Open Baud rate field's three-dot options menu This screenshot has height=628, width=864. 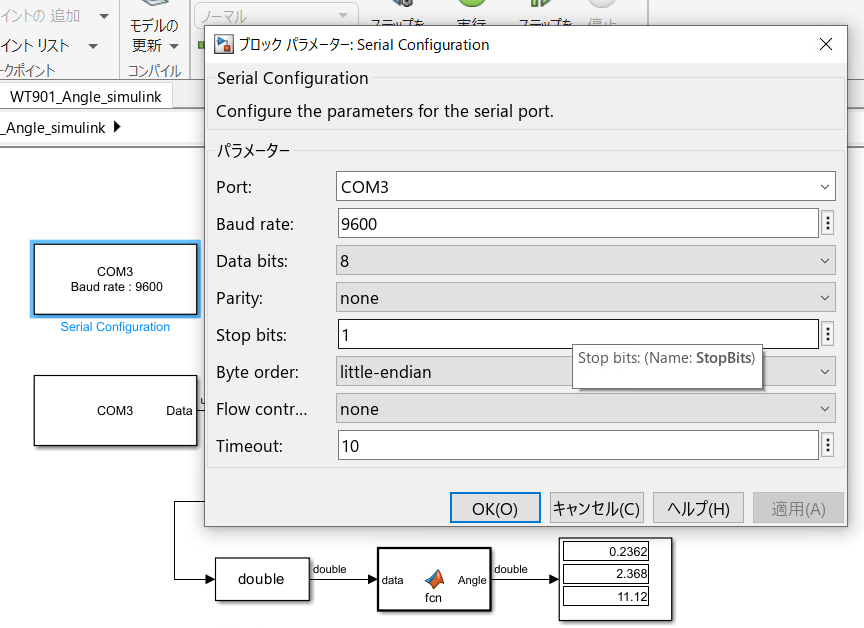pos(828,223)
